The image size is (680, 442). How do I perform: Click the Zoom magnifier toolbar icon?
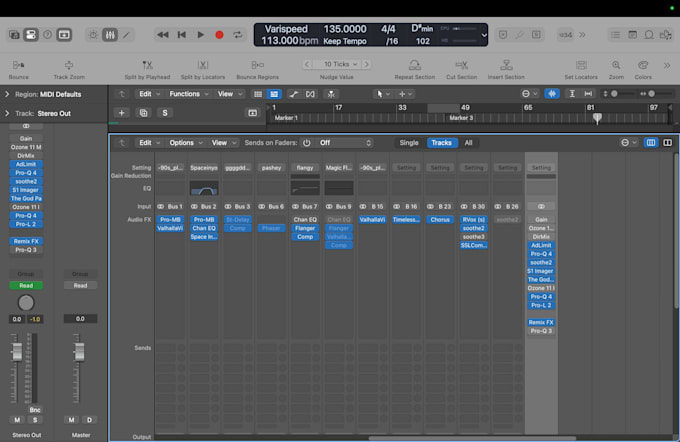coord(616,65)
